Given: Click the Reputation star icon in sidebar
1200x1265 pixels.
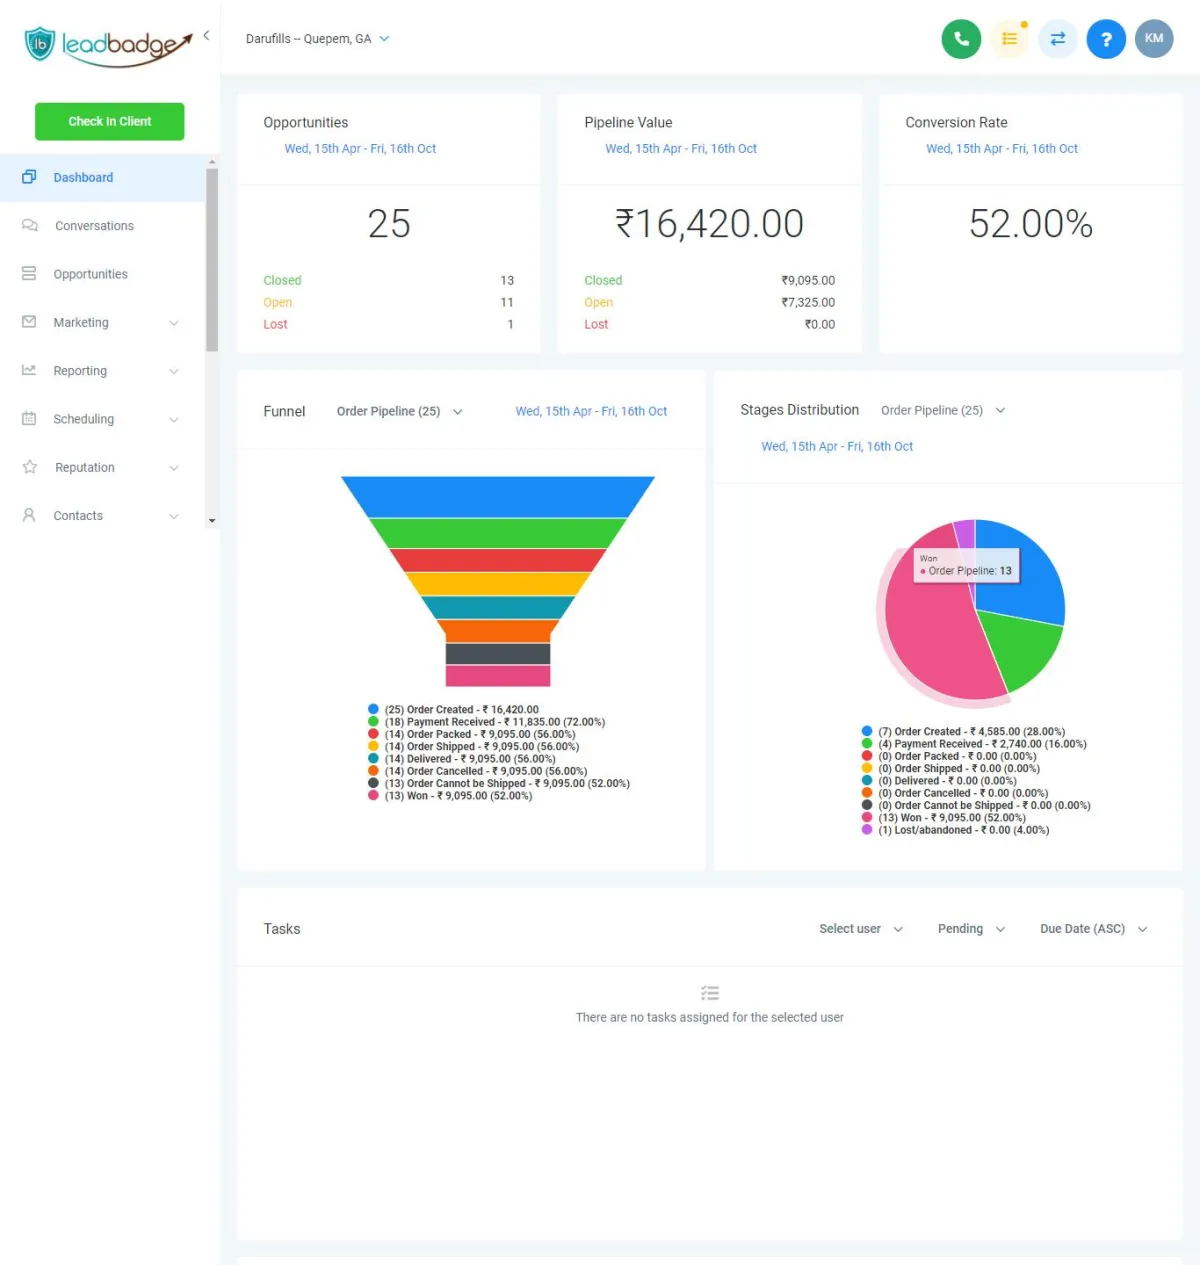Looking at the screenshot, I should 30,467.
